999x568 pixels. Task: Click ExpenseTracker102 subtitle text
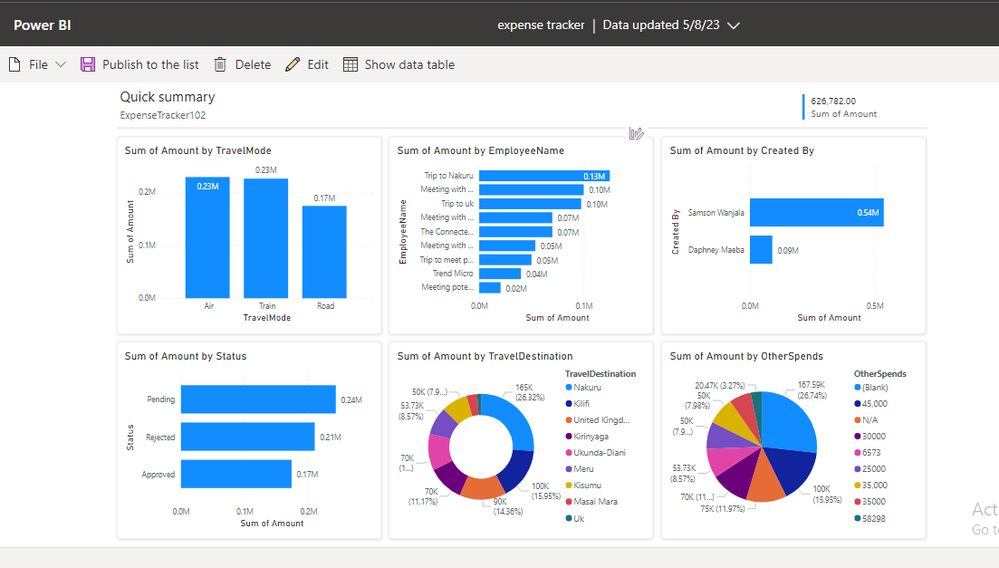tap(162, 115)
